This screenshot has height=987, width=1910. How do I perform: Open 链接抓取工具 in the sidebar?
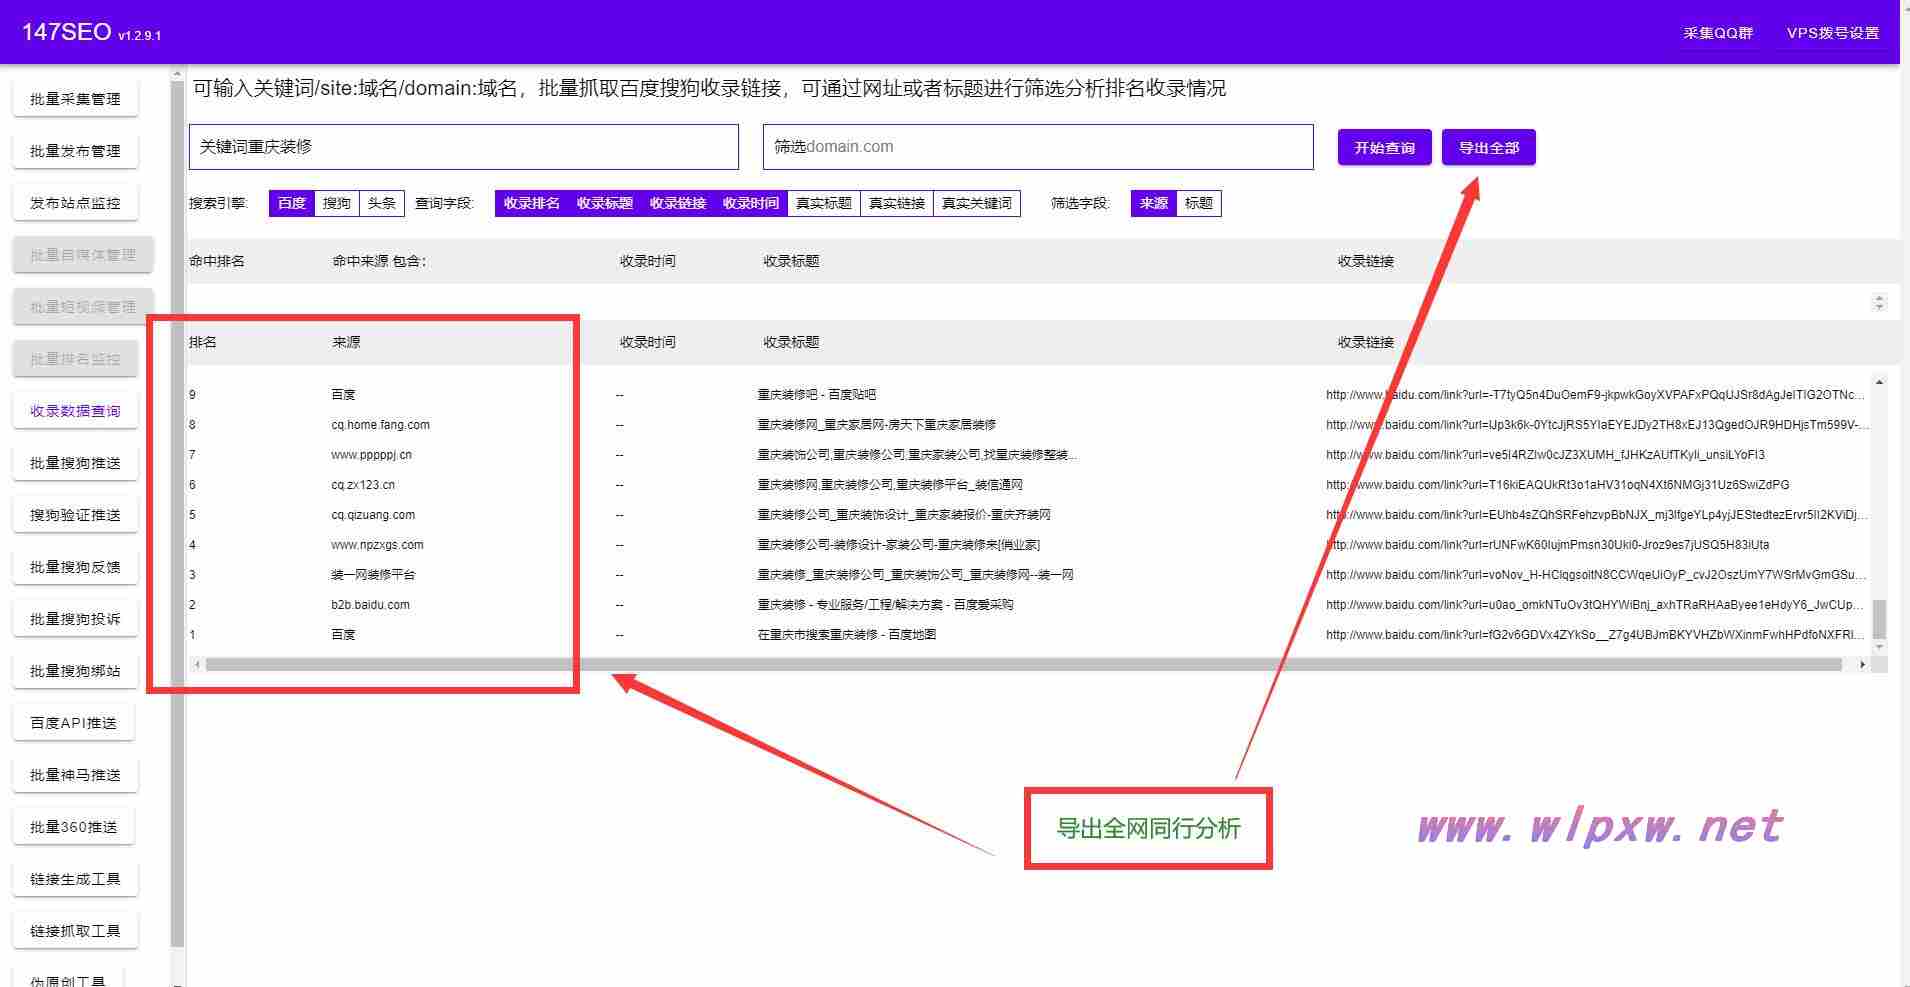(75, 931)
